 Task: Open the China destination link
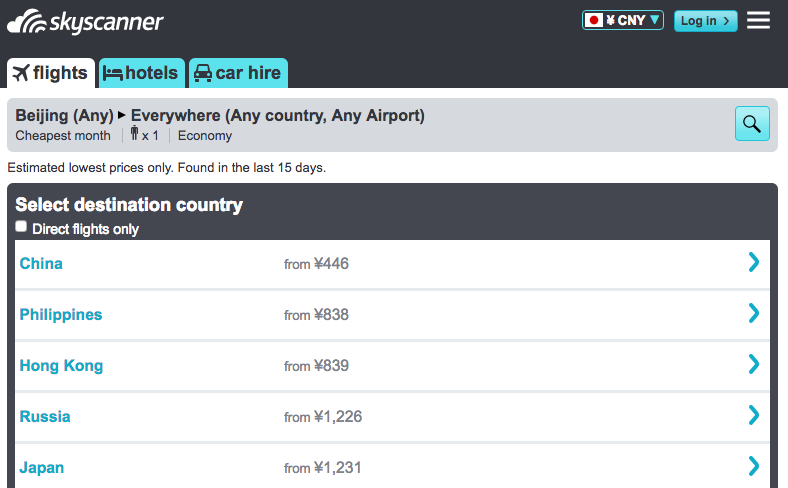coord(41,264)
